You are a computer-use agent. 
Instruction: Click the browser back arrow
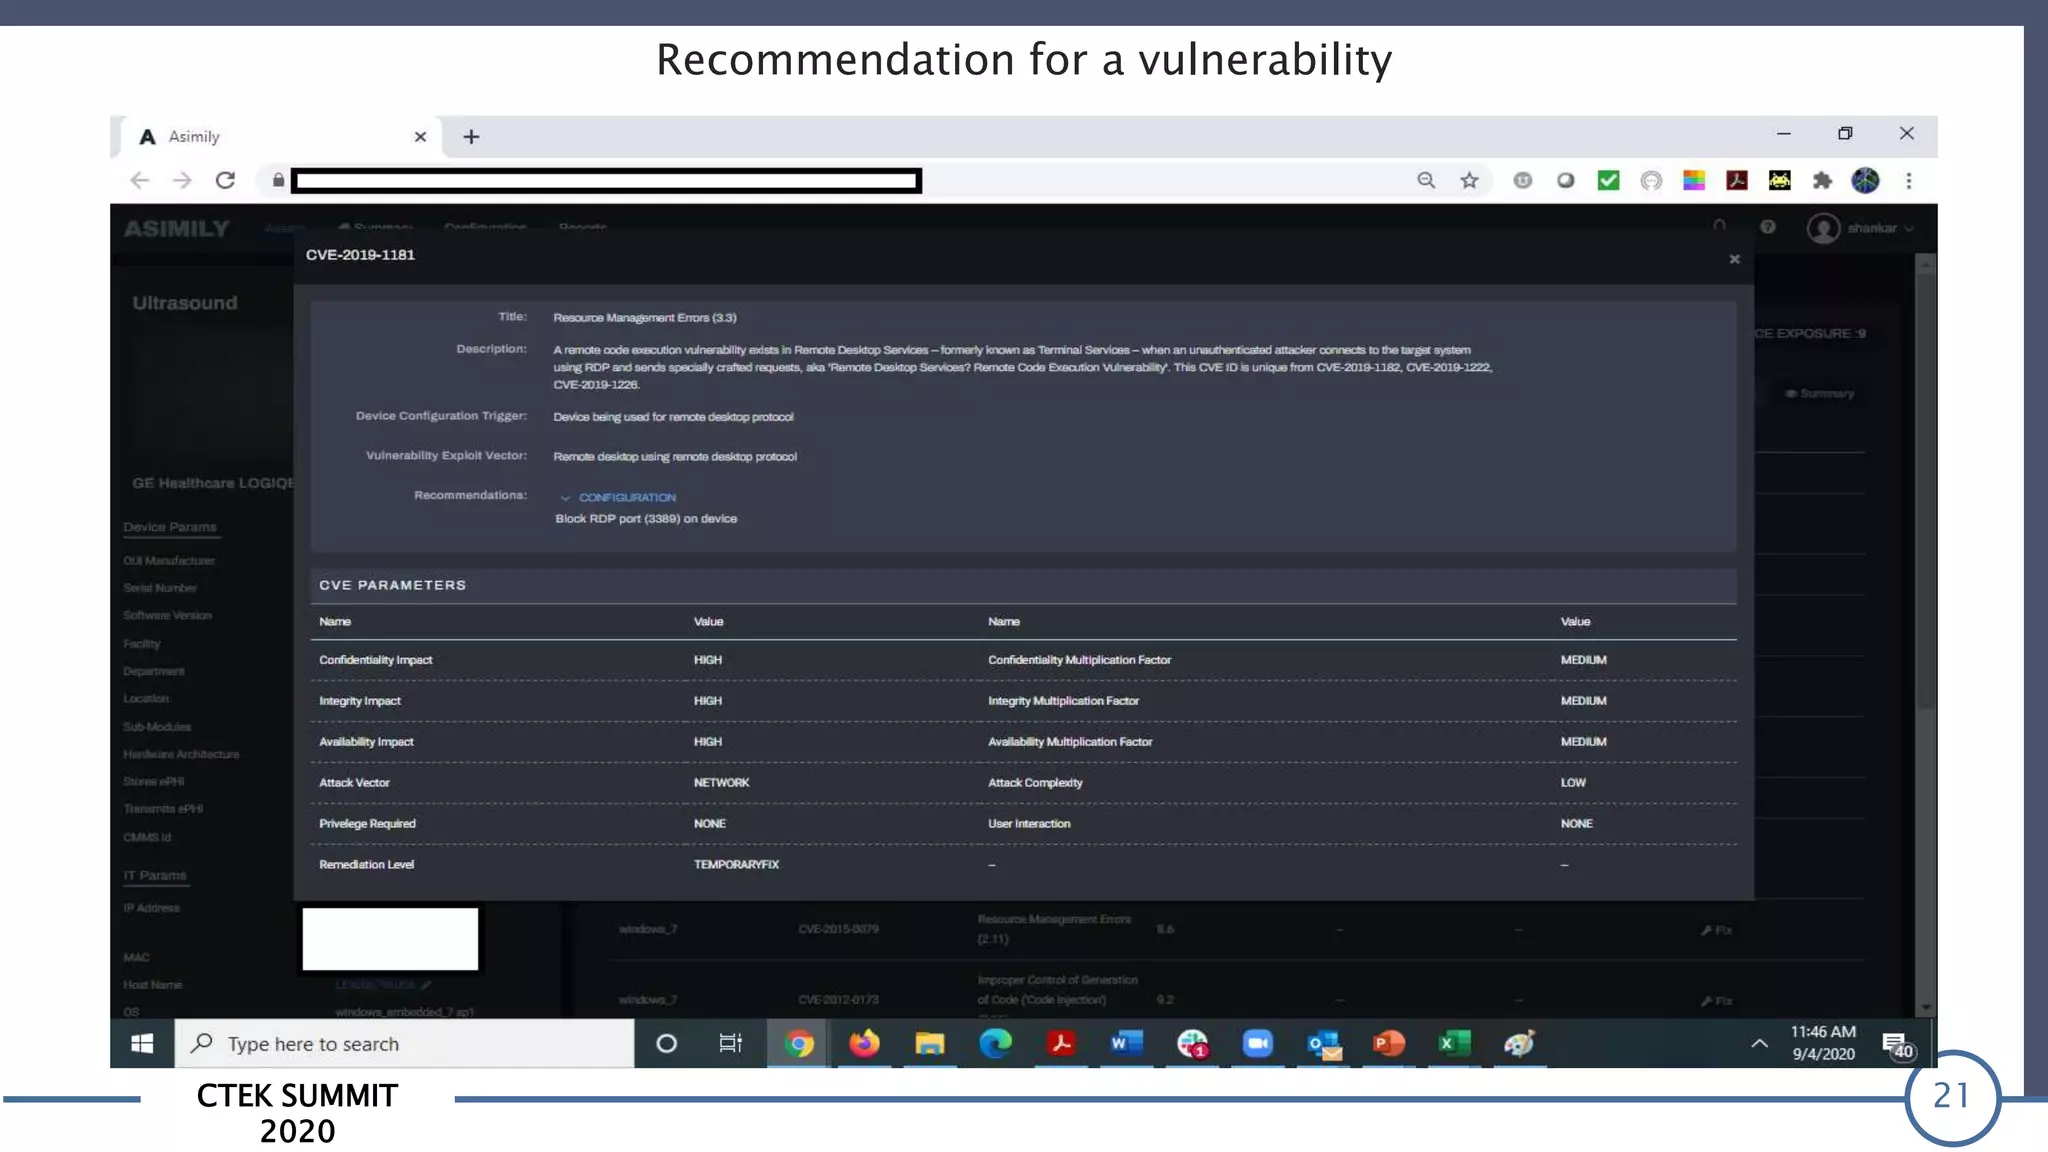pos(139,180)
